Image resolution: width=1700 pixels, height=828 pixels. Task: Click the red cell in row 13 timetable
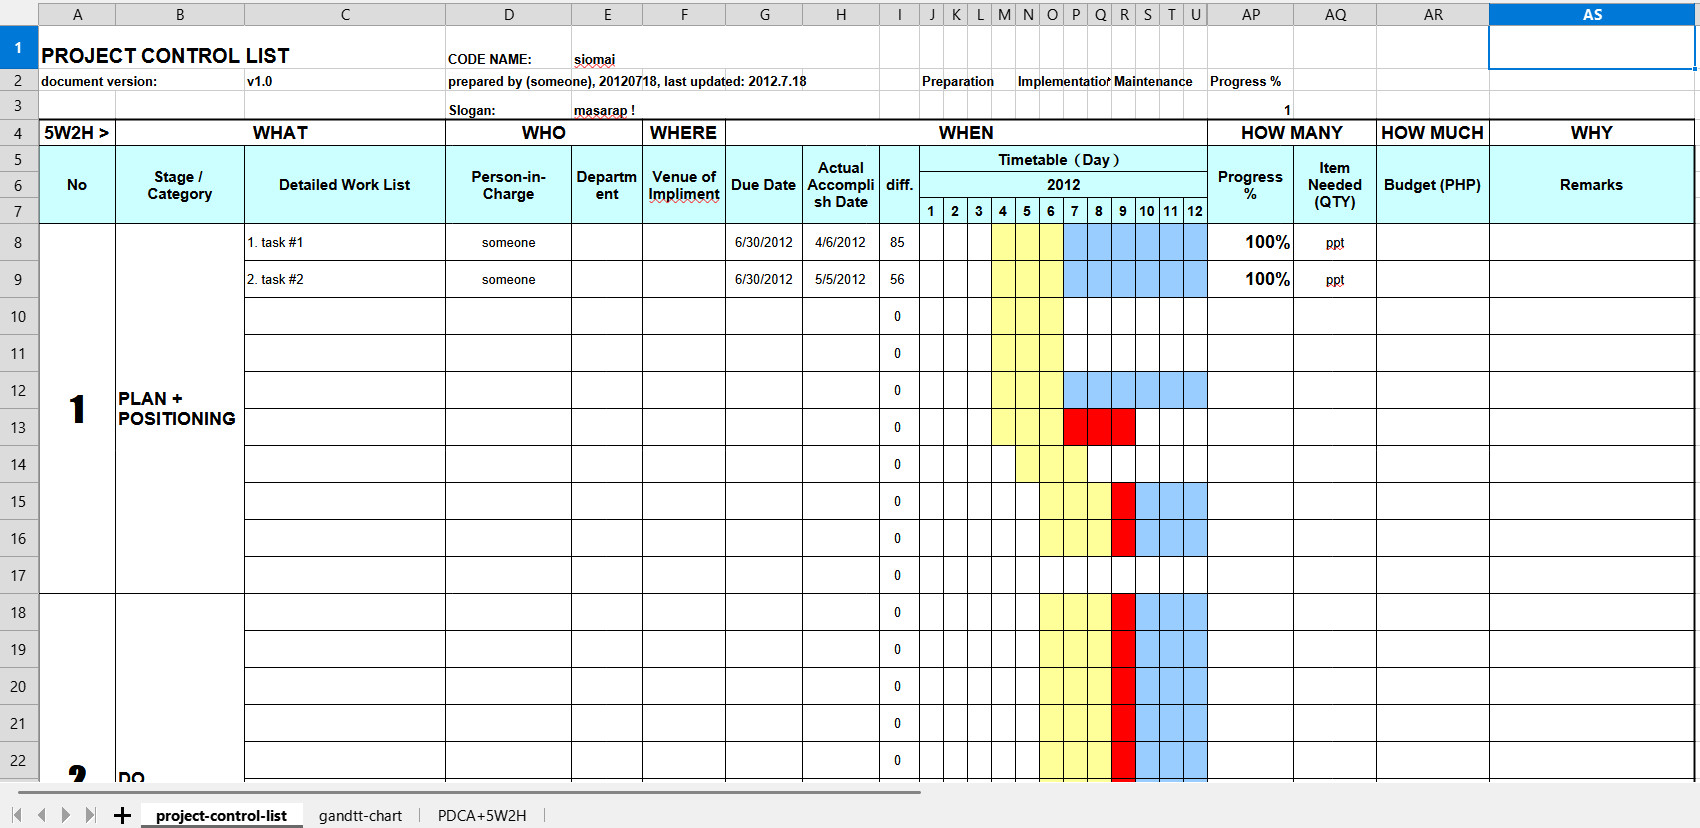(x=1099, y=428)
